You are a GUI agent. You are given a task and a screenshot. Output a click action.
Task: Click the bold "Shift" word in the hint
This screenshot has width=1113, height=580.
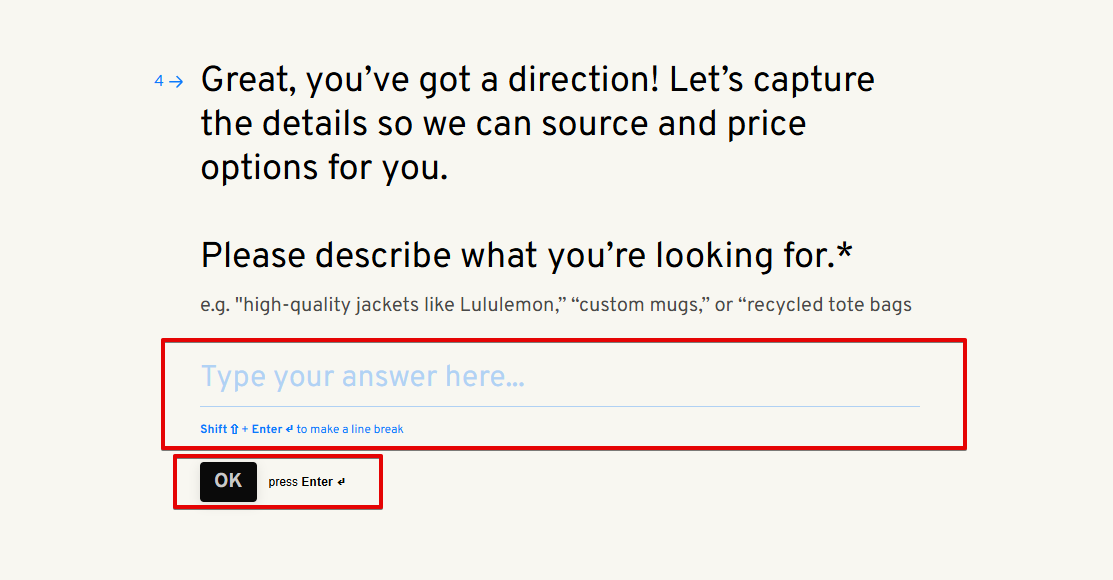pos(214,429)
